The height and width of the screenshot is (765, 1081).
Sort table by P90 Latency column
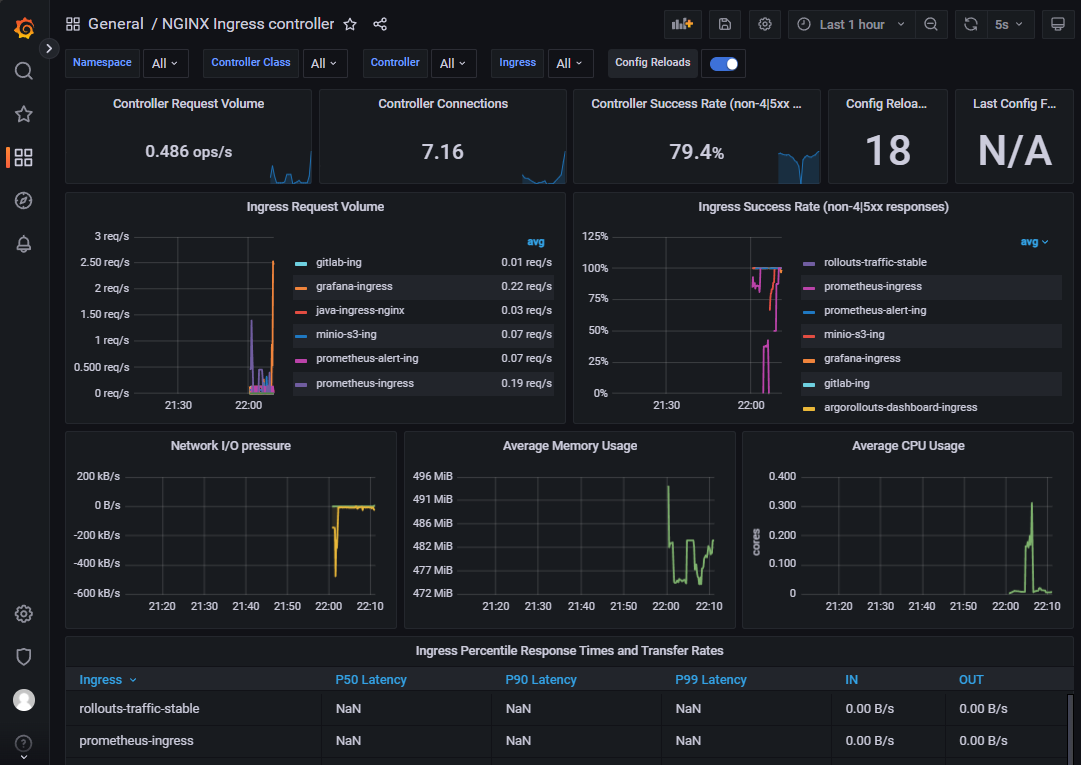[x=540, y=680]
